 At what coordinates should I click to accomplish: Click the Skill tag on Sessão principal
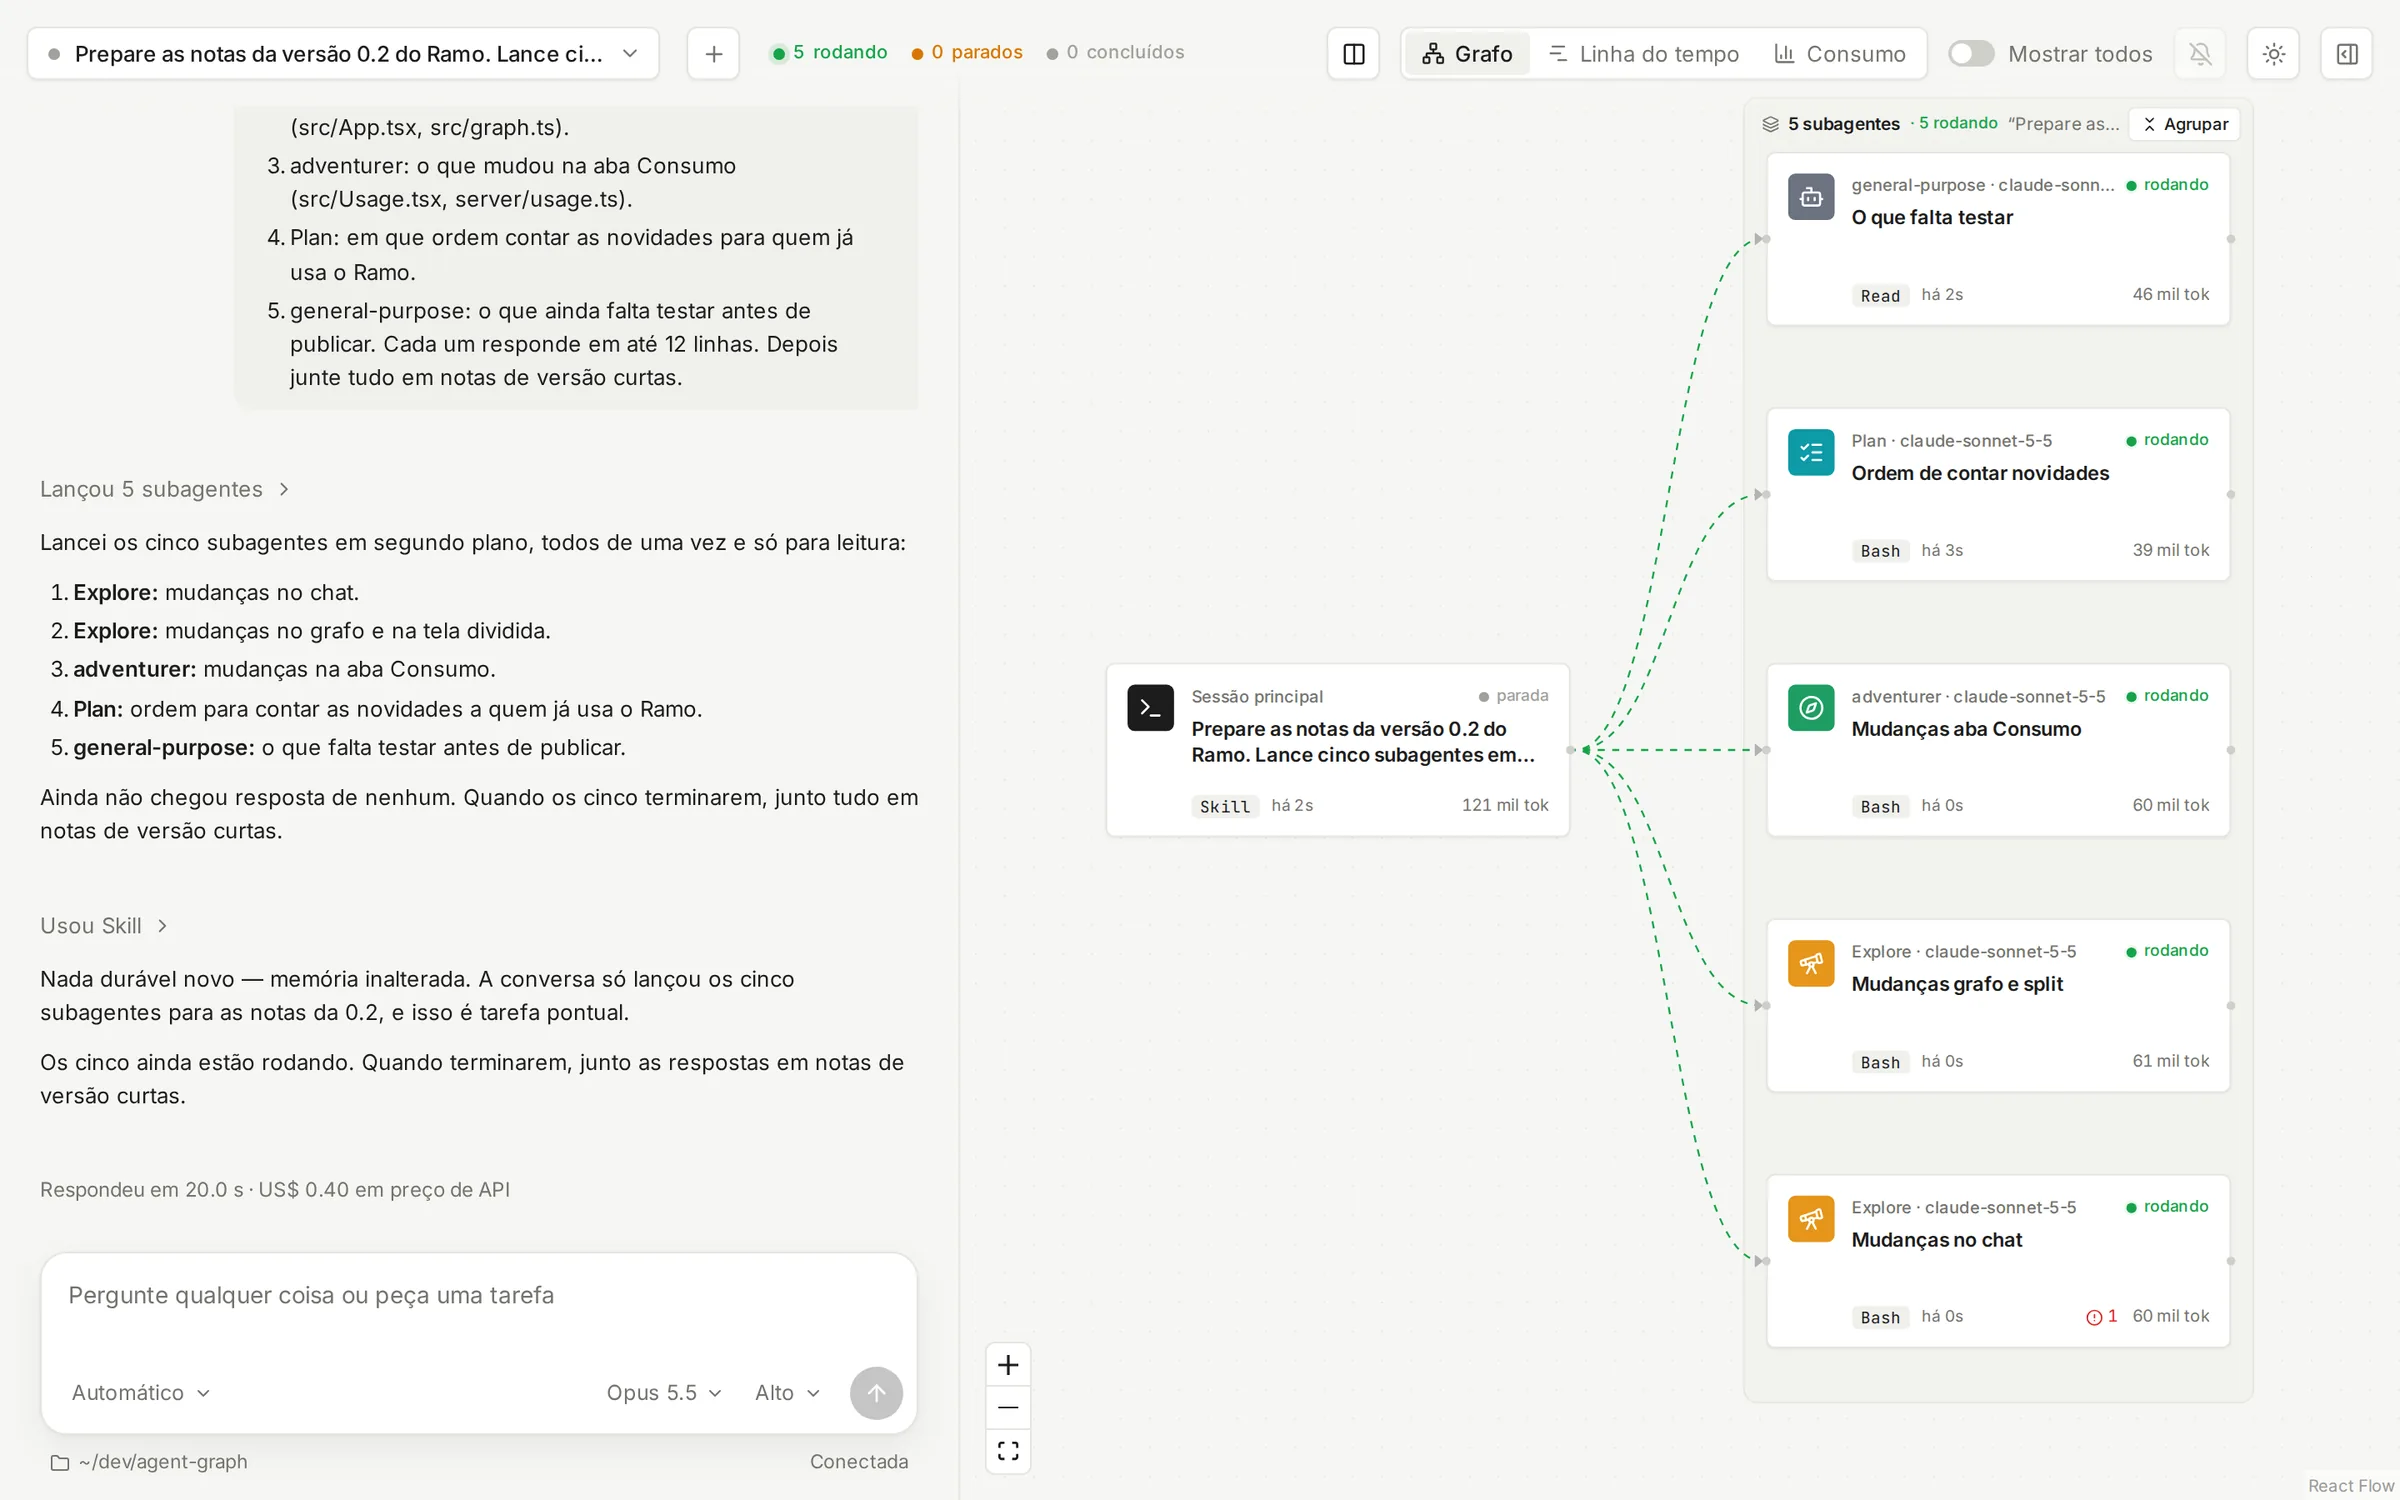point(1225,806)
